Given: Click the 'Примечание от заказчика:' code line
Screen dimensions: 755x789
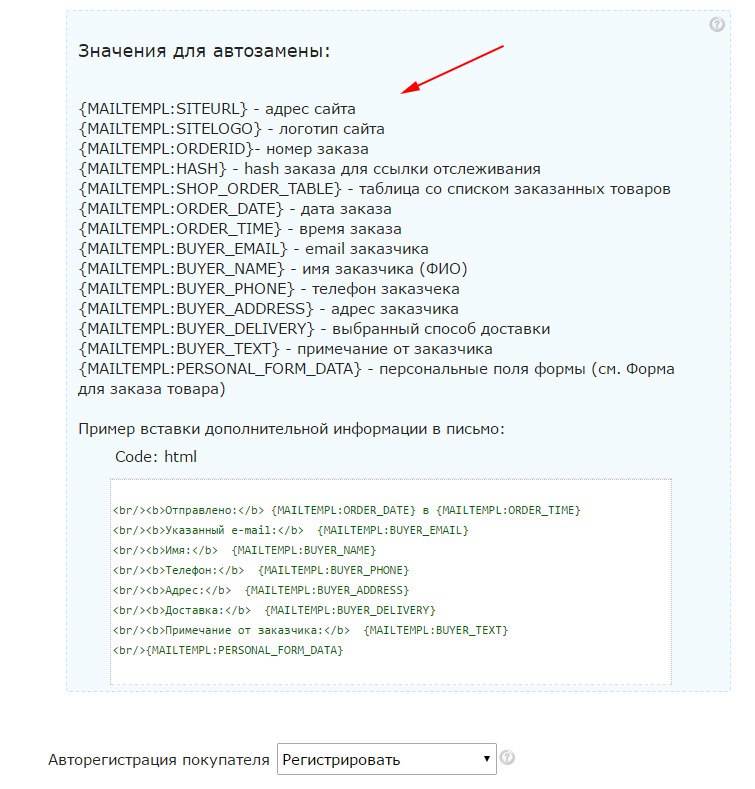Looking at the screenshot, I should coord(311,630).
